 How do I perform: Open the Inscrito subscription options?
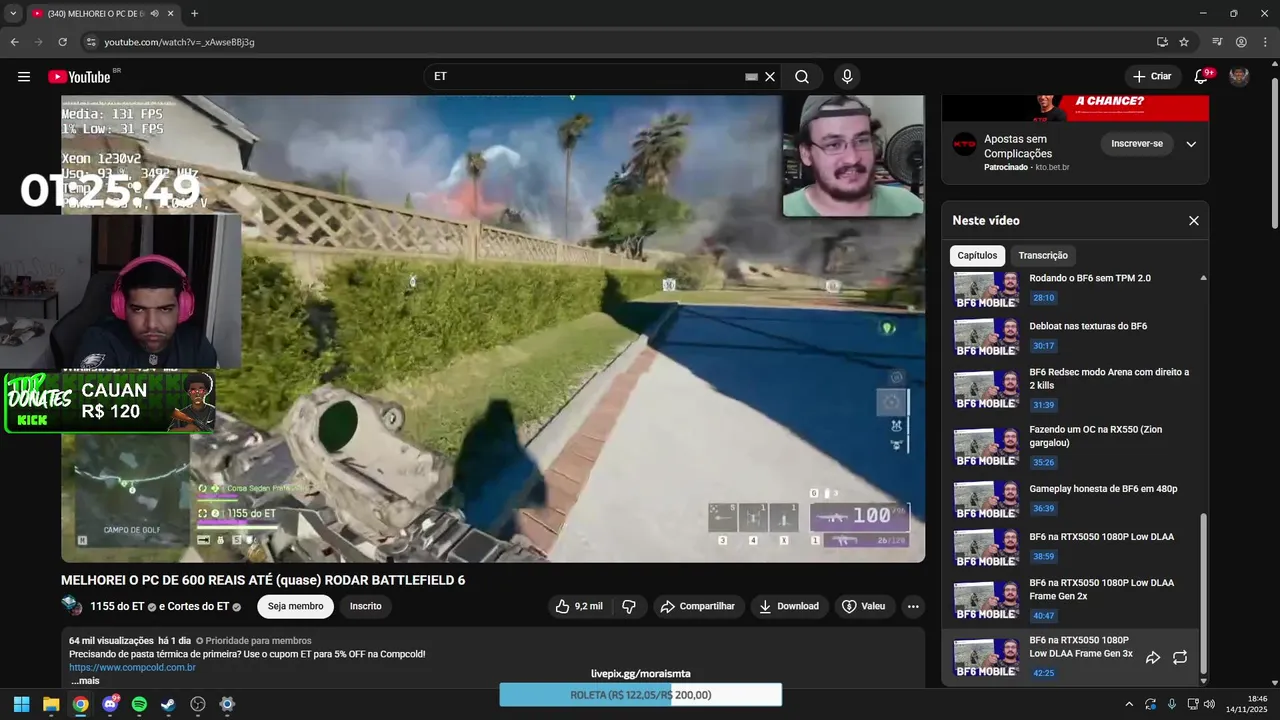[x=365, y=606]
